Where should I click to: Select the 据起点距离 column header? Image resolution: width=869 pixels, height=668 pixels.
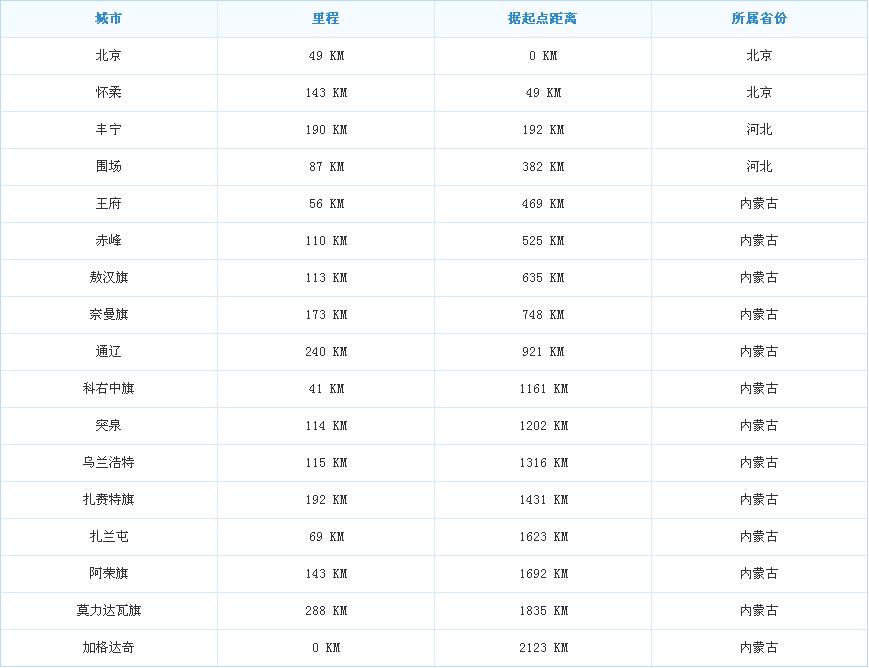pos(542,19)
